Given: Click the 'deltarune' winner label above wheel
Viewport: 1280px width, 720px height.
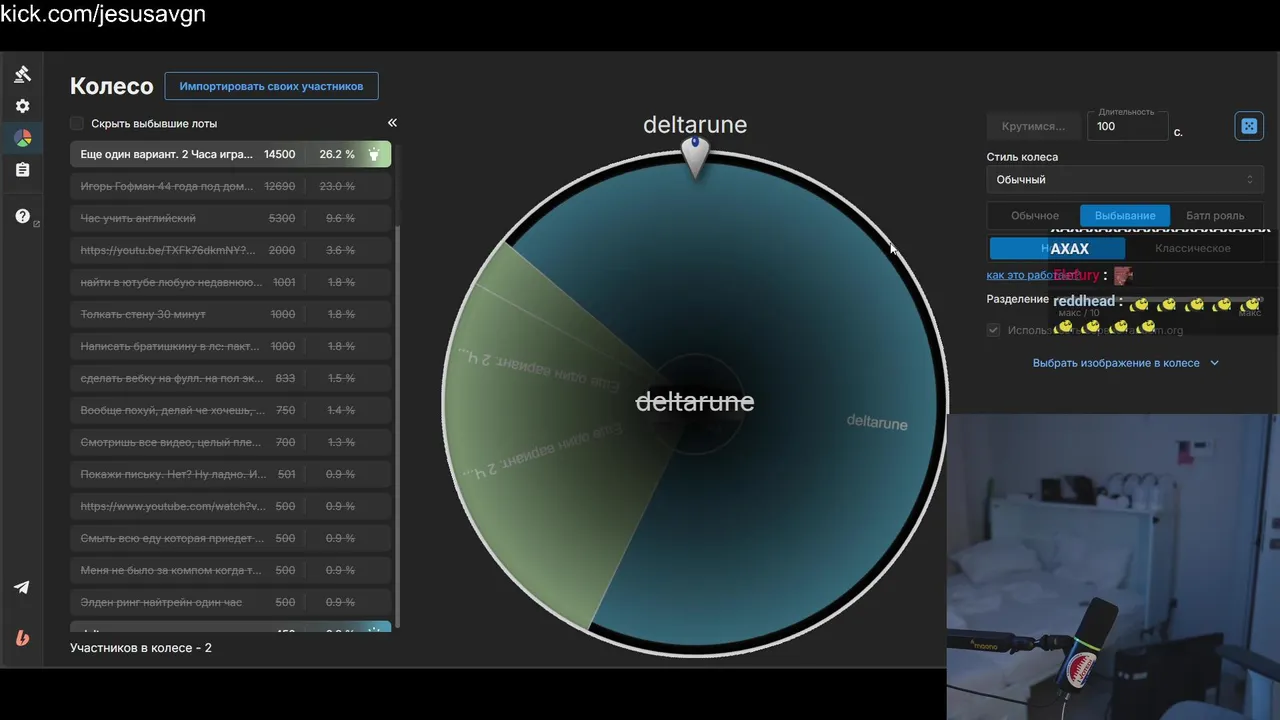Looking at the screenshot, I should [x=695, y=124].
